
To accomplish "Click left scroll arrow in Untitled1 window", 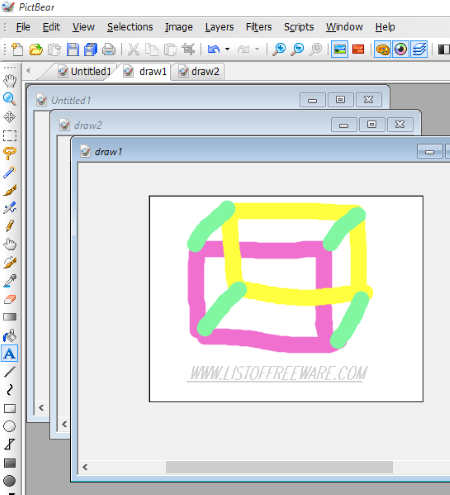I will (41, 407).
